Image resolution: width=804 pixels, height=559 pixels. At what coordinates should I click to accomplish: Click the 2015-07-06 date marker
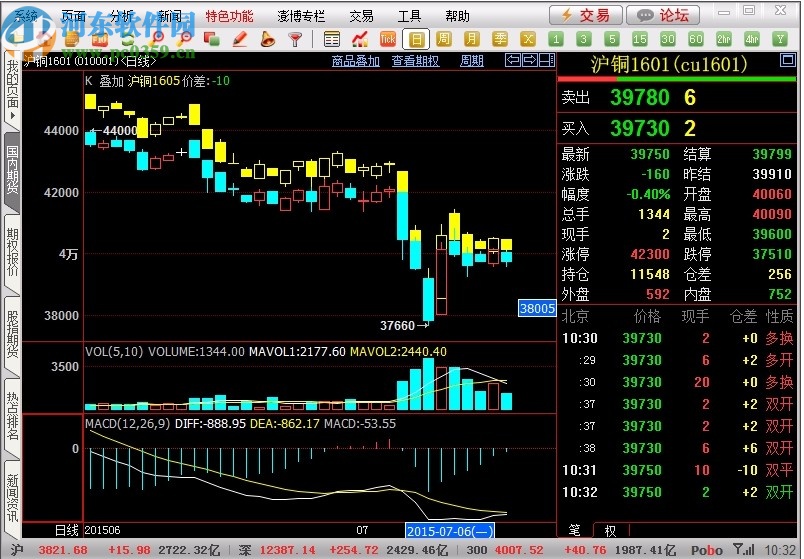tap(450, 531)
